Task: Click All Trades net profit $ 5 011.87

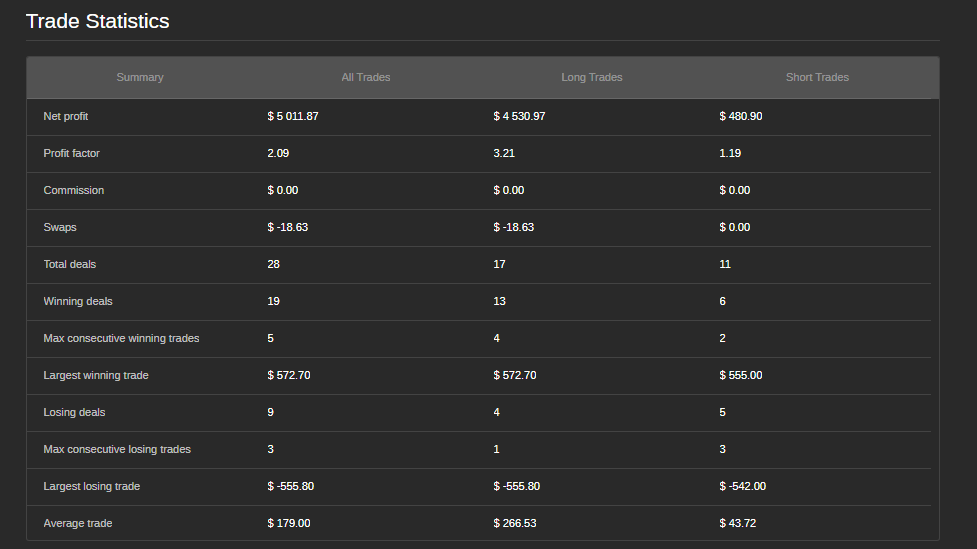Action: click(293, 116)
